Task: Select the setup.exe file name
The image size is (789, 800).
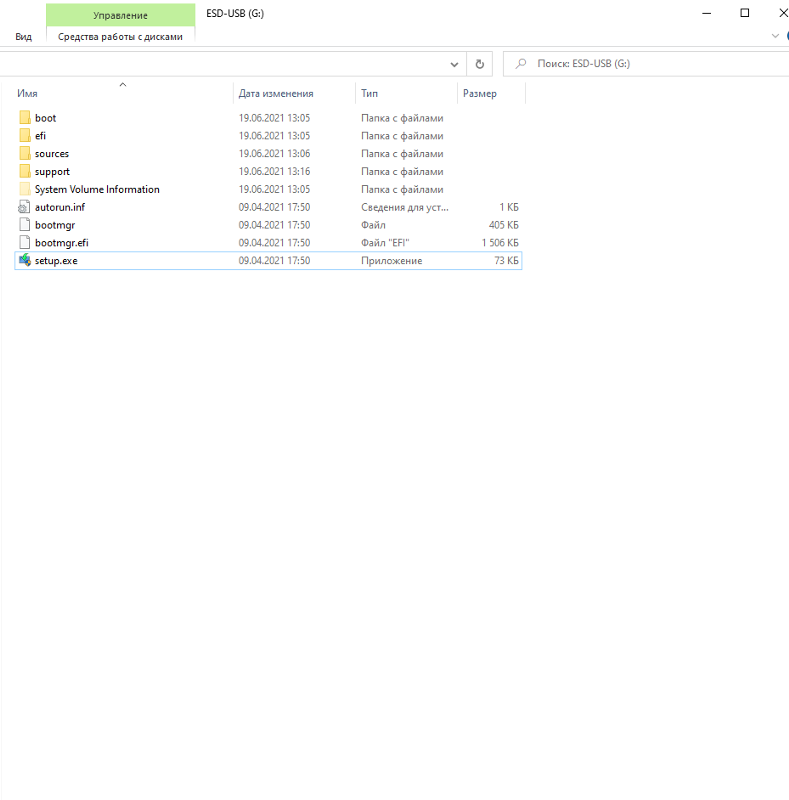Action: point(56,261)
